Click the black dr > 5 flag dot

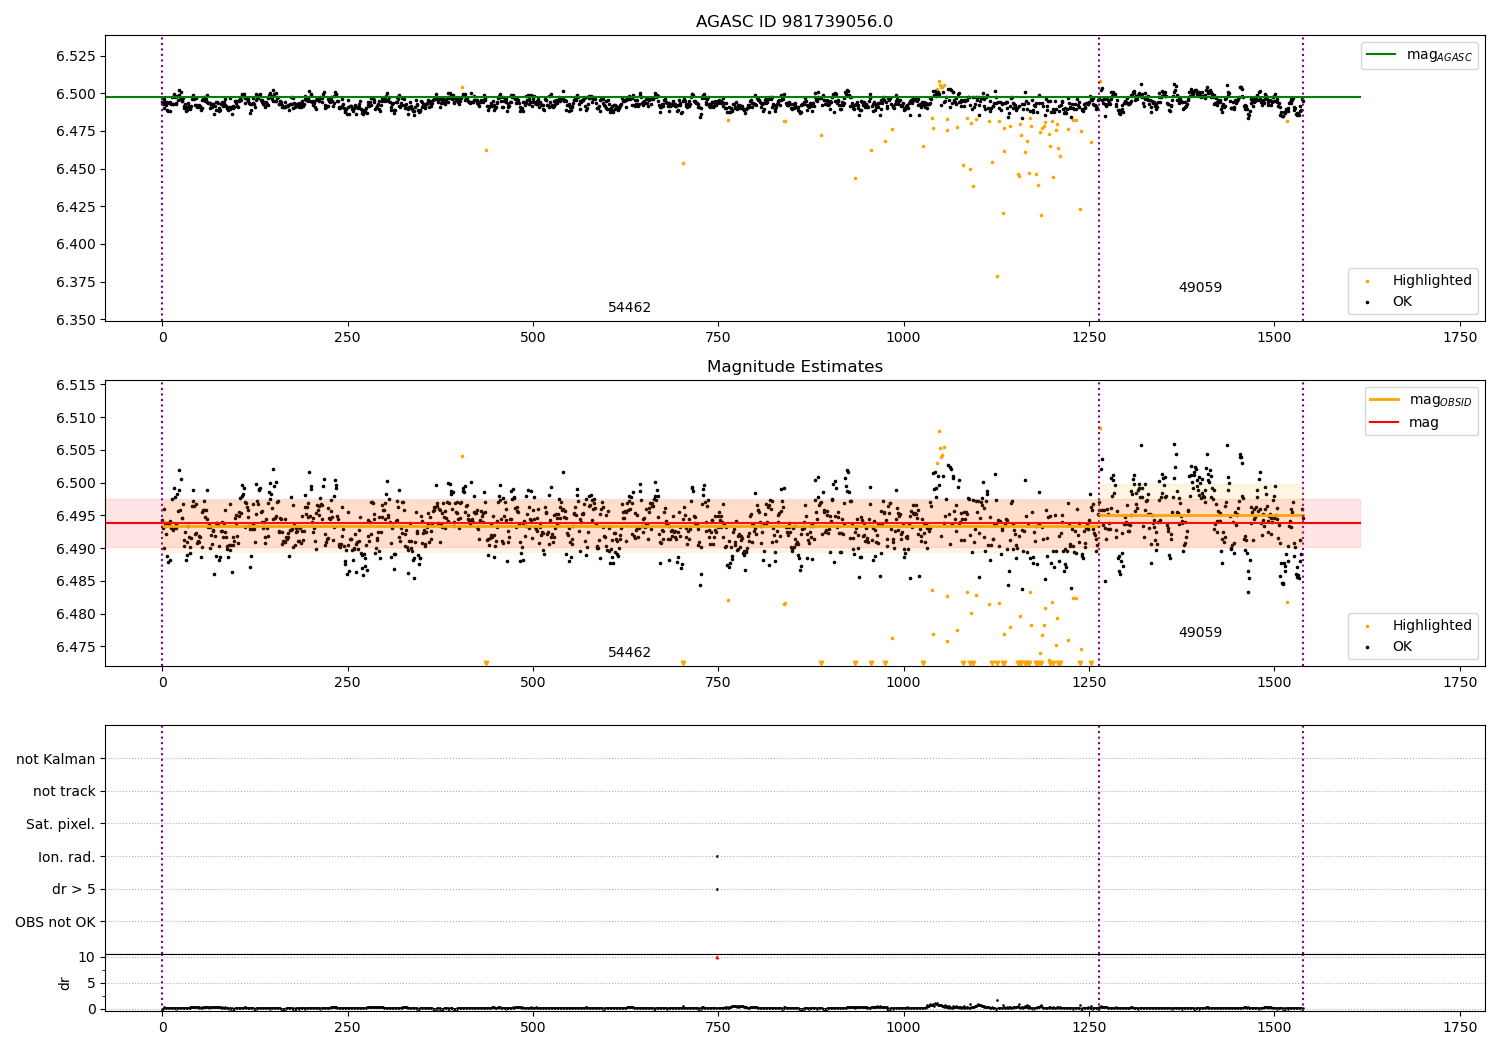pyautogui.click(x=717, y=889)
